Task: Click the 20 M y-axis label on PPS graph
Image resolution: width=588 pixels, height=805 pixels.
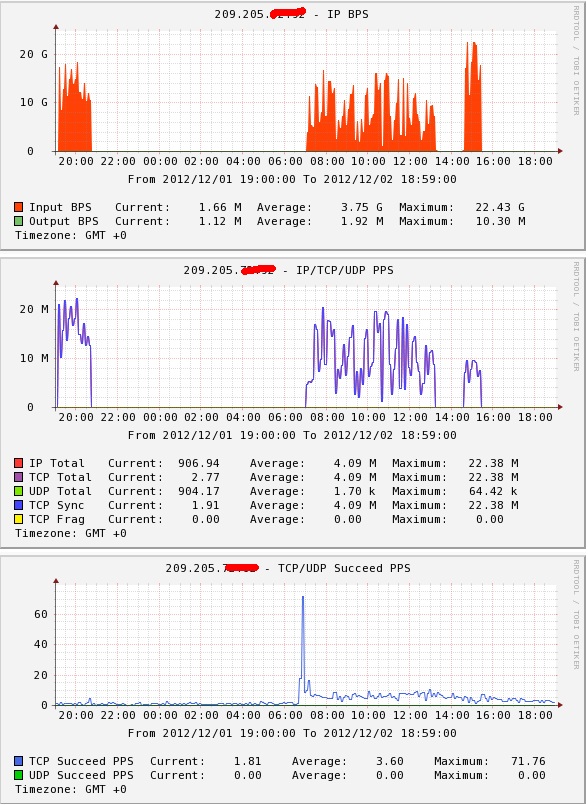Action: pyautogui.click(x=34, y=309)
